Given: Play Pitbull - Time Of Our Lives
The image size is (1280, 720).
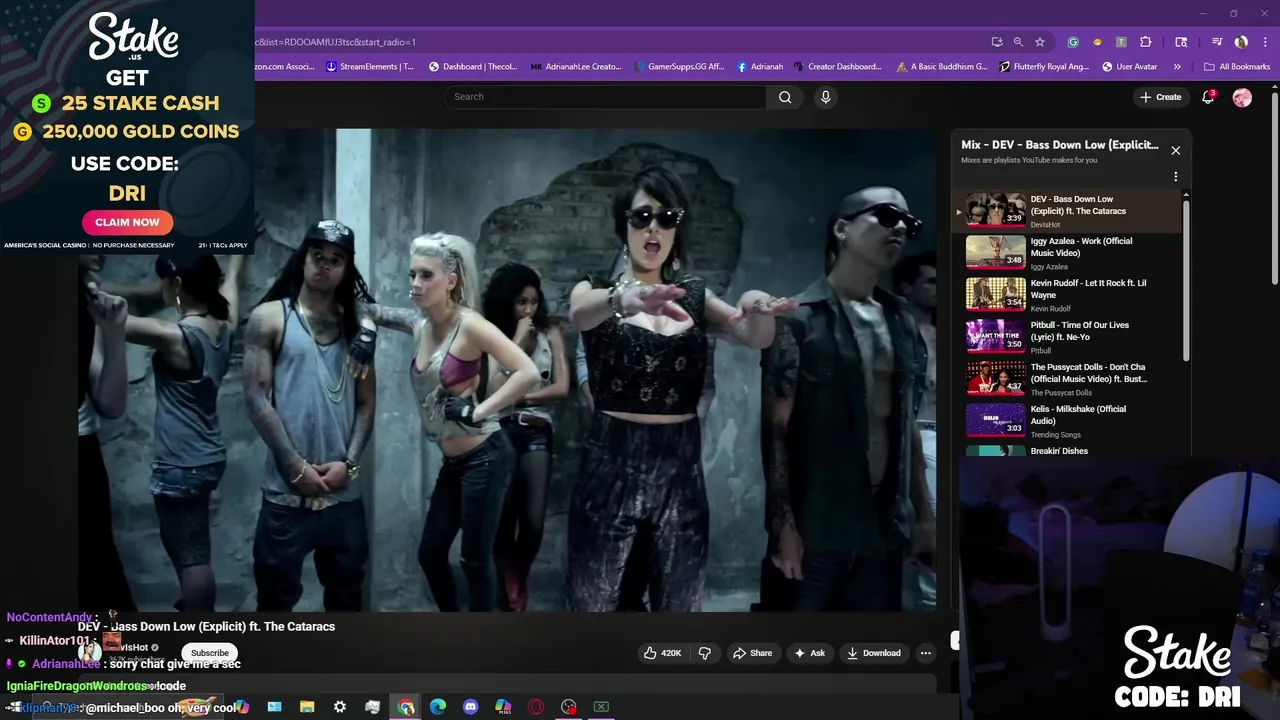Looking at the screenshot, I should 1066,337.
